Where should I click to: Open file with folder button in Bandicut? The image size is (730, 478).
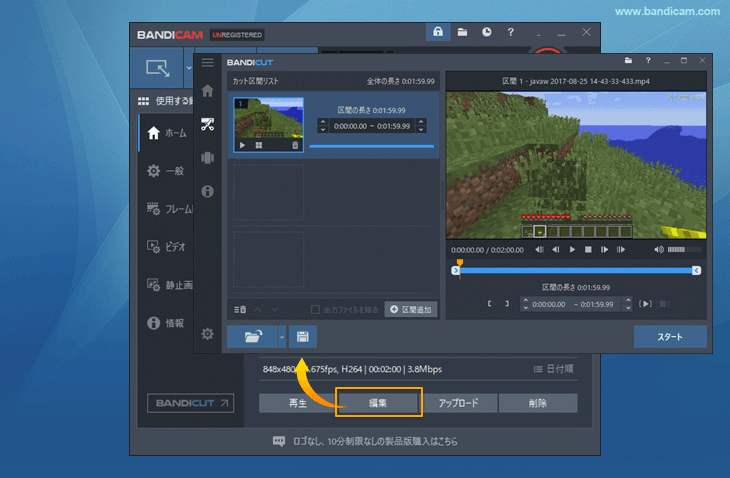[252, 337]
